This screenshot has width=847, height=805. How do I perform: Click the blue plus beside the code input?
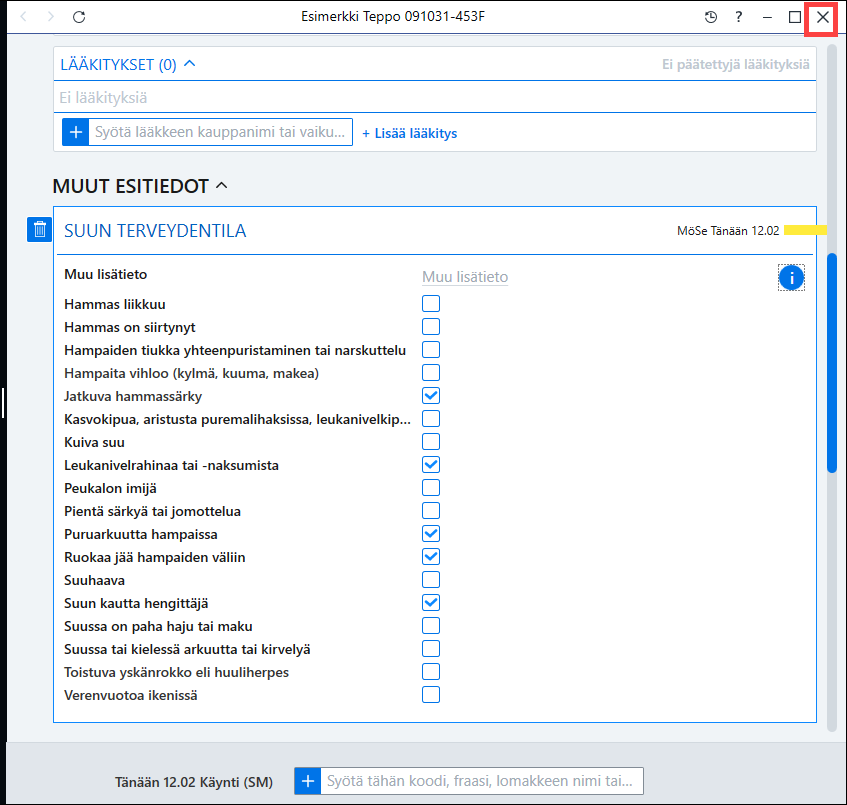tap(308, 781)
